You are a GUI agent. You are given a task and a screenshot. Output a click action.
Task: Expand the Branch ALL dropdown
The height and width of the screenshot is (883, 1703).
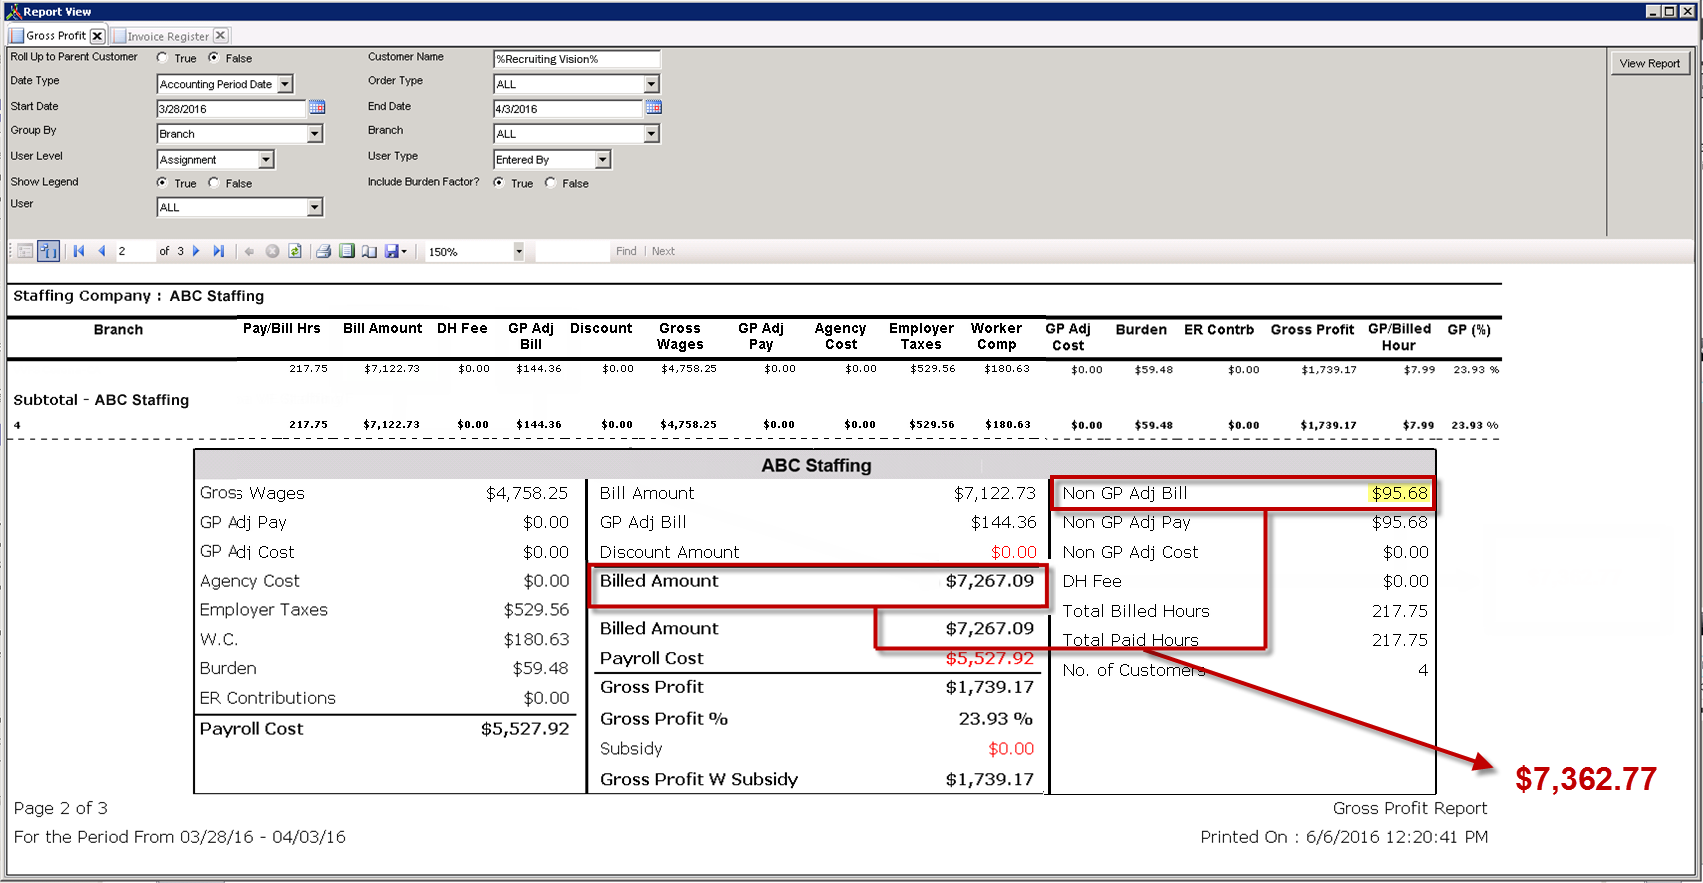(652, 134)
